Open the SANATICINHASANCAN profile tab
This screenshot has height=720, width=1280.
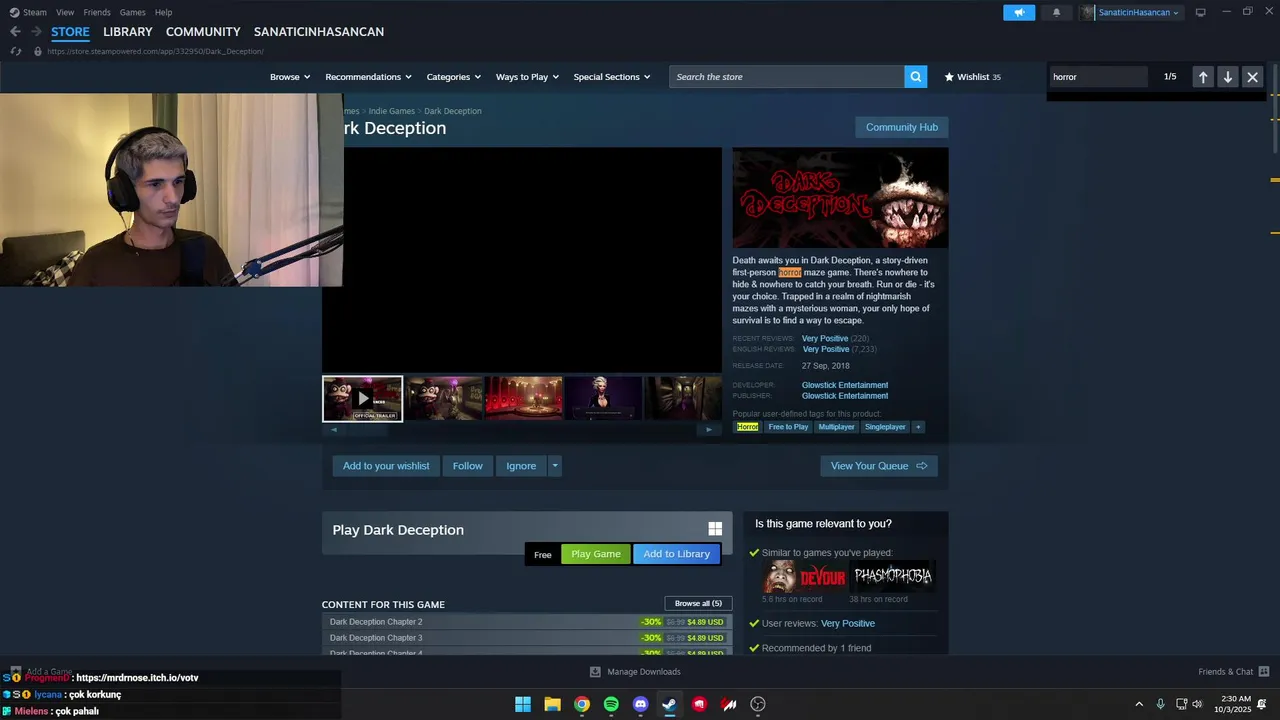click(319, 32)
